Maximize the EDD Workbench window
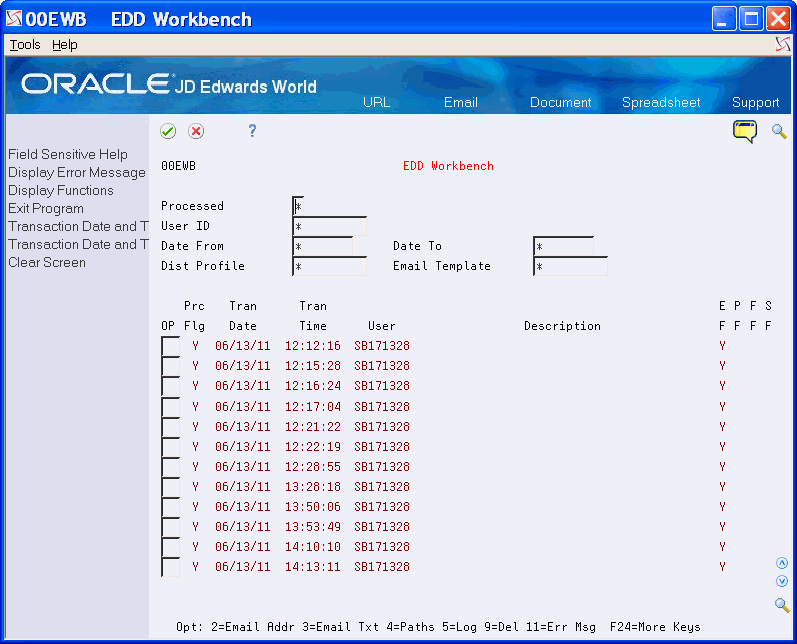This screenshot has width=797, height=644. click(x=751, y=19)
